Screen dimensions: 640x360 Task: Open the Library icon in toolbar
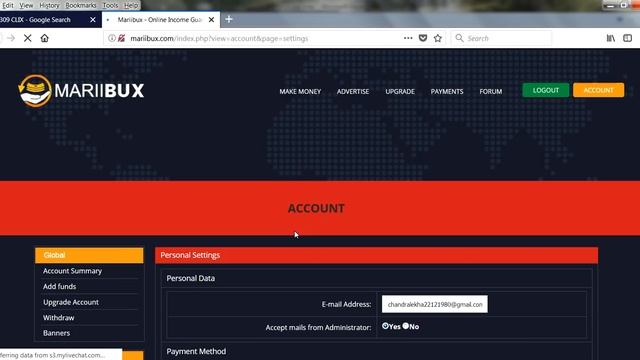pyautogui.click(x=611, y=38)
